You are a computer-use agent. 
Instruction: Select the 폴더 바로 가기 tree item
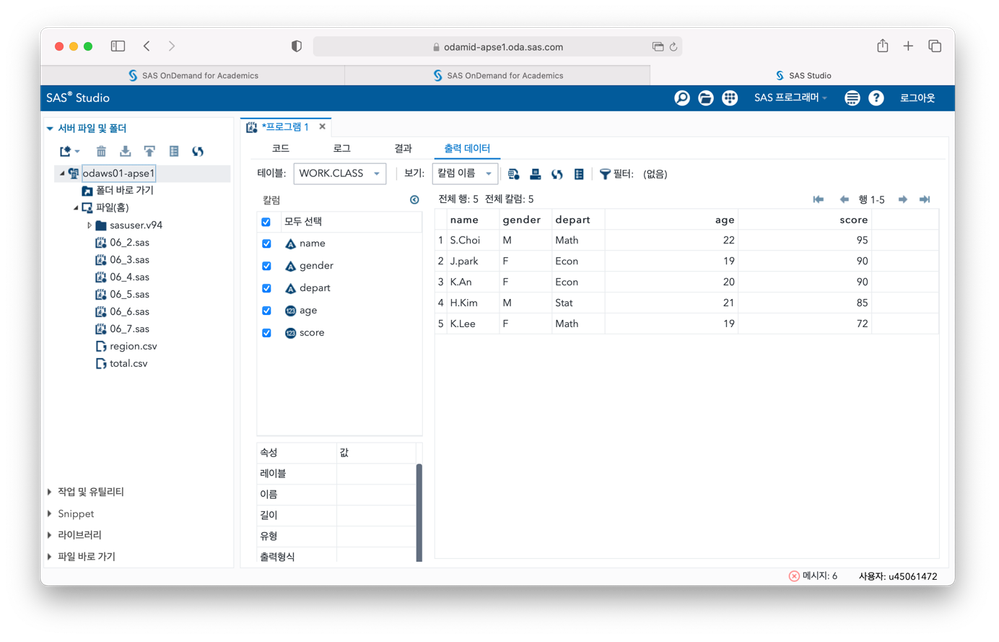click(x=124, y=190)
